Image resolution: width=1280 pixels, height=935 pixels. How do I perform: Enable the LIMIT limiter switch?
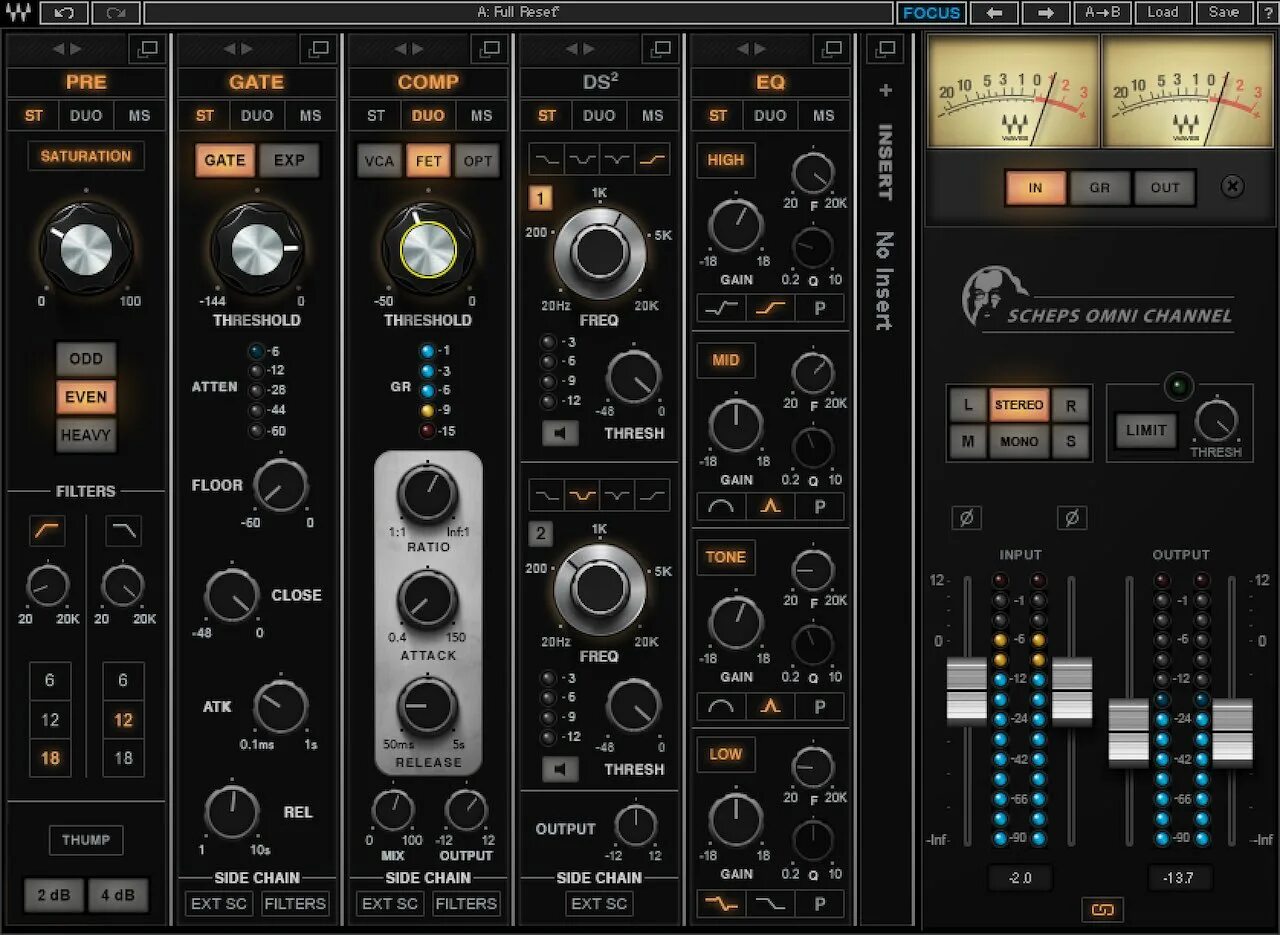click(1146, 430)
